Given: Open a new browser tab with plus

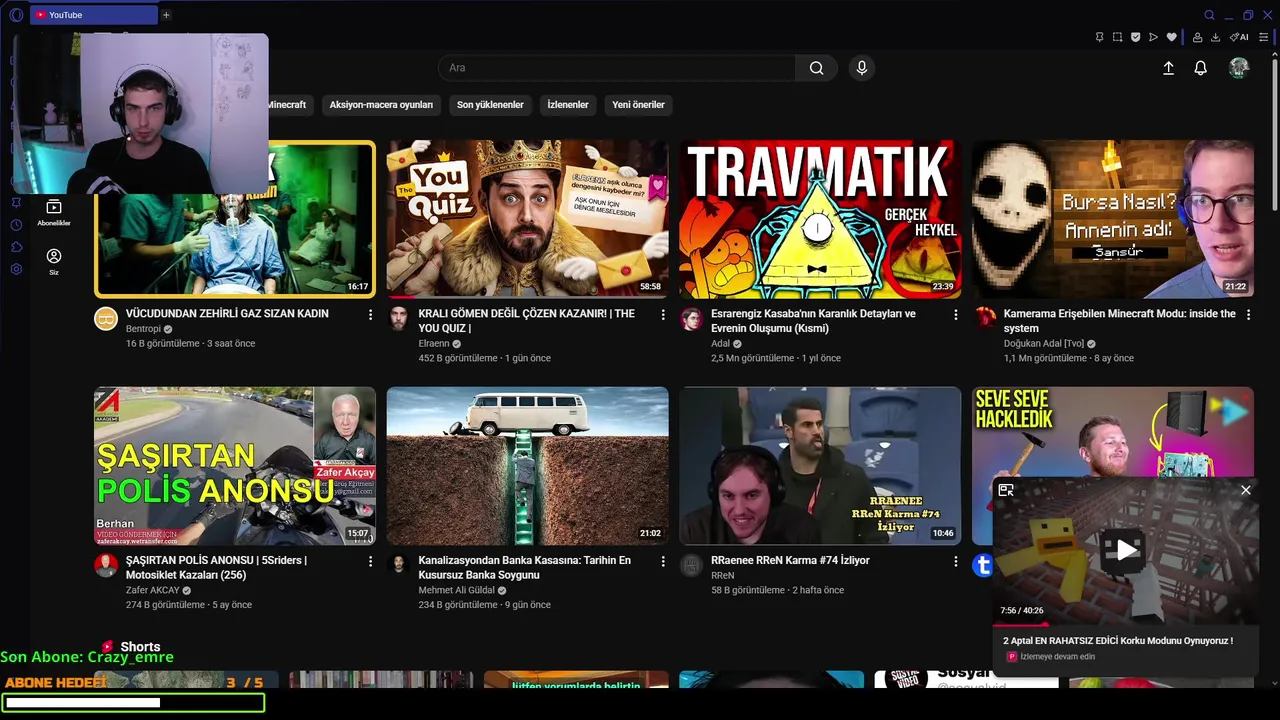Looking at the screenshot, I should click(166, 15).
